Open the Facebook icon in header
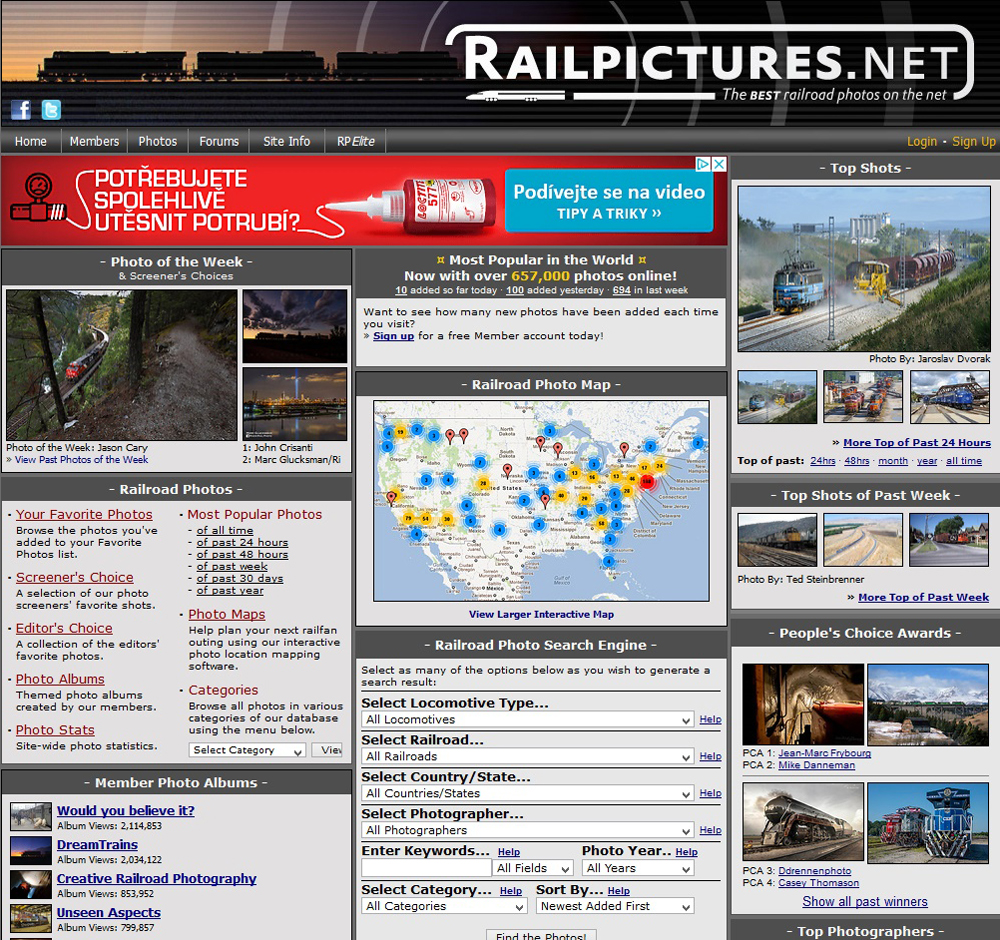The image size is (1000, 940). pyautogui.click(x=21, y=110)
